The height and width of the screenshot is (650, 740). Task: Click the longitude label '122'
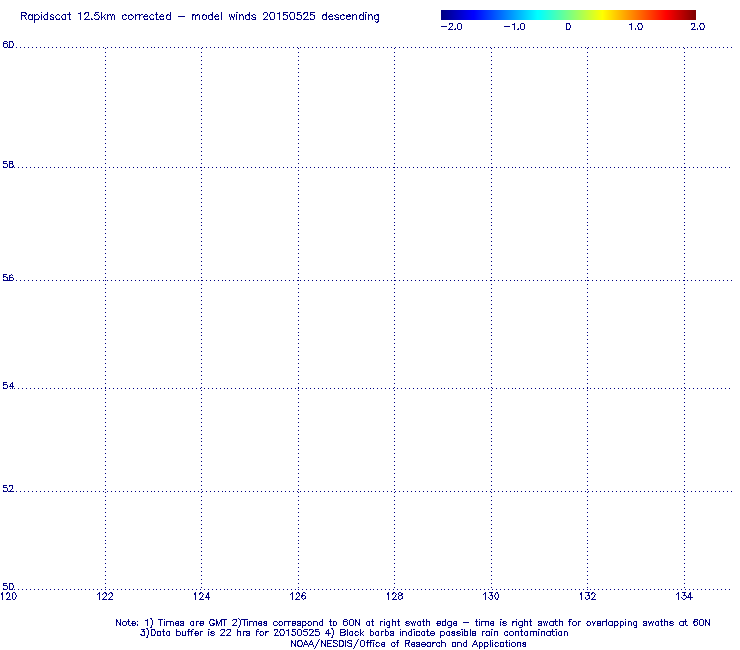(105, 596)
